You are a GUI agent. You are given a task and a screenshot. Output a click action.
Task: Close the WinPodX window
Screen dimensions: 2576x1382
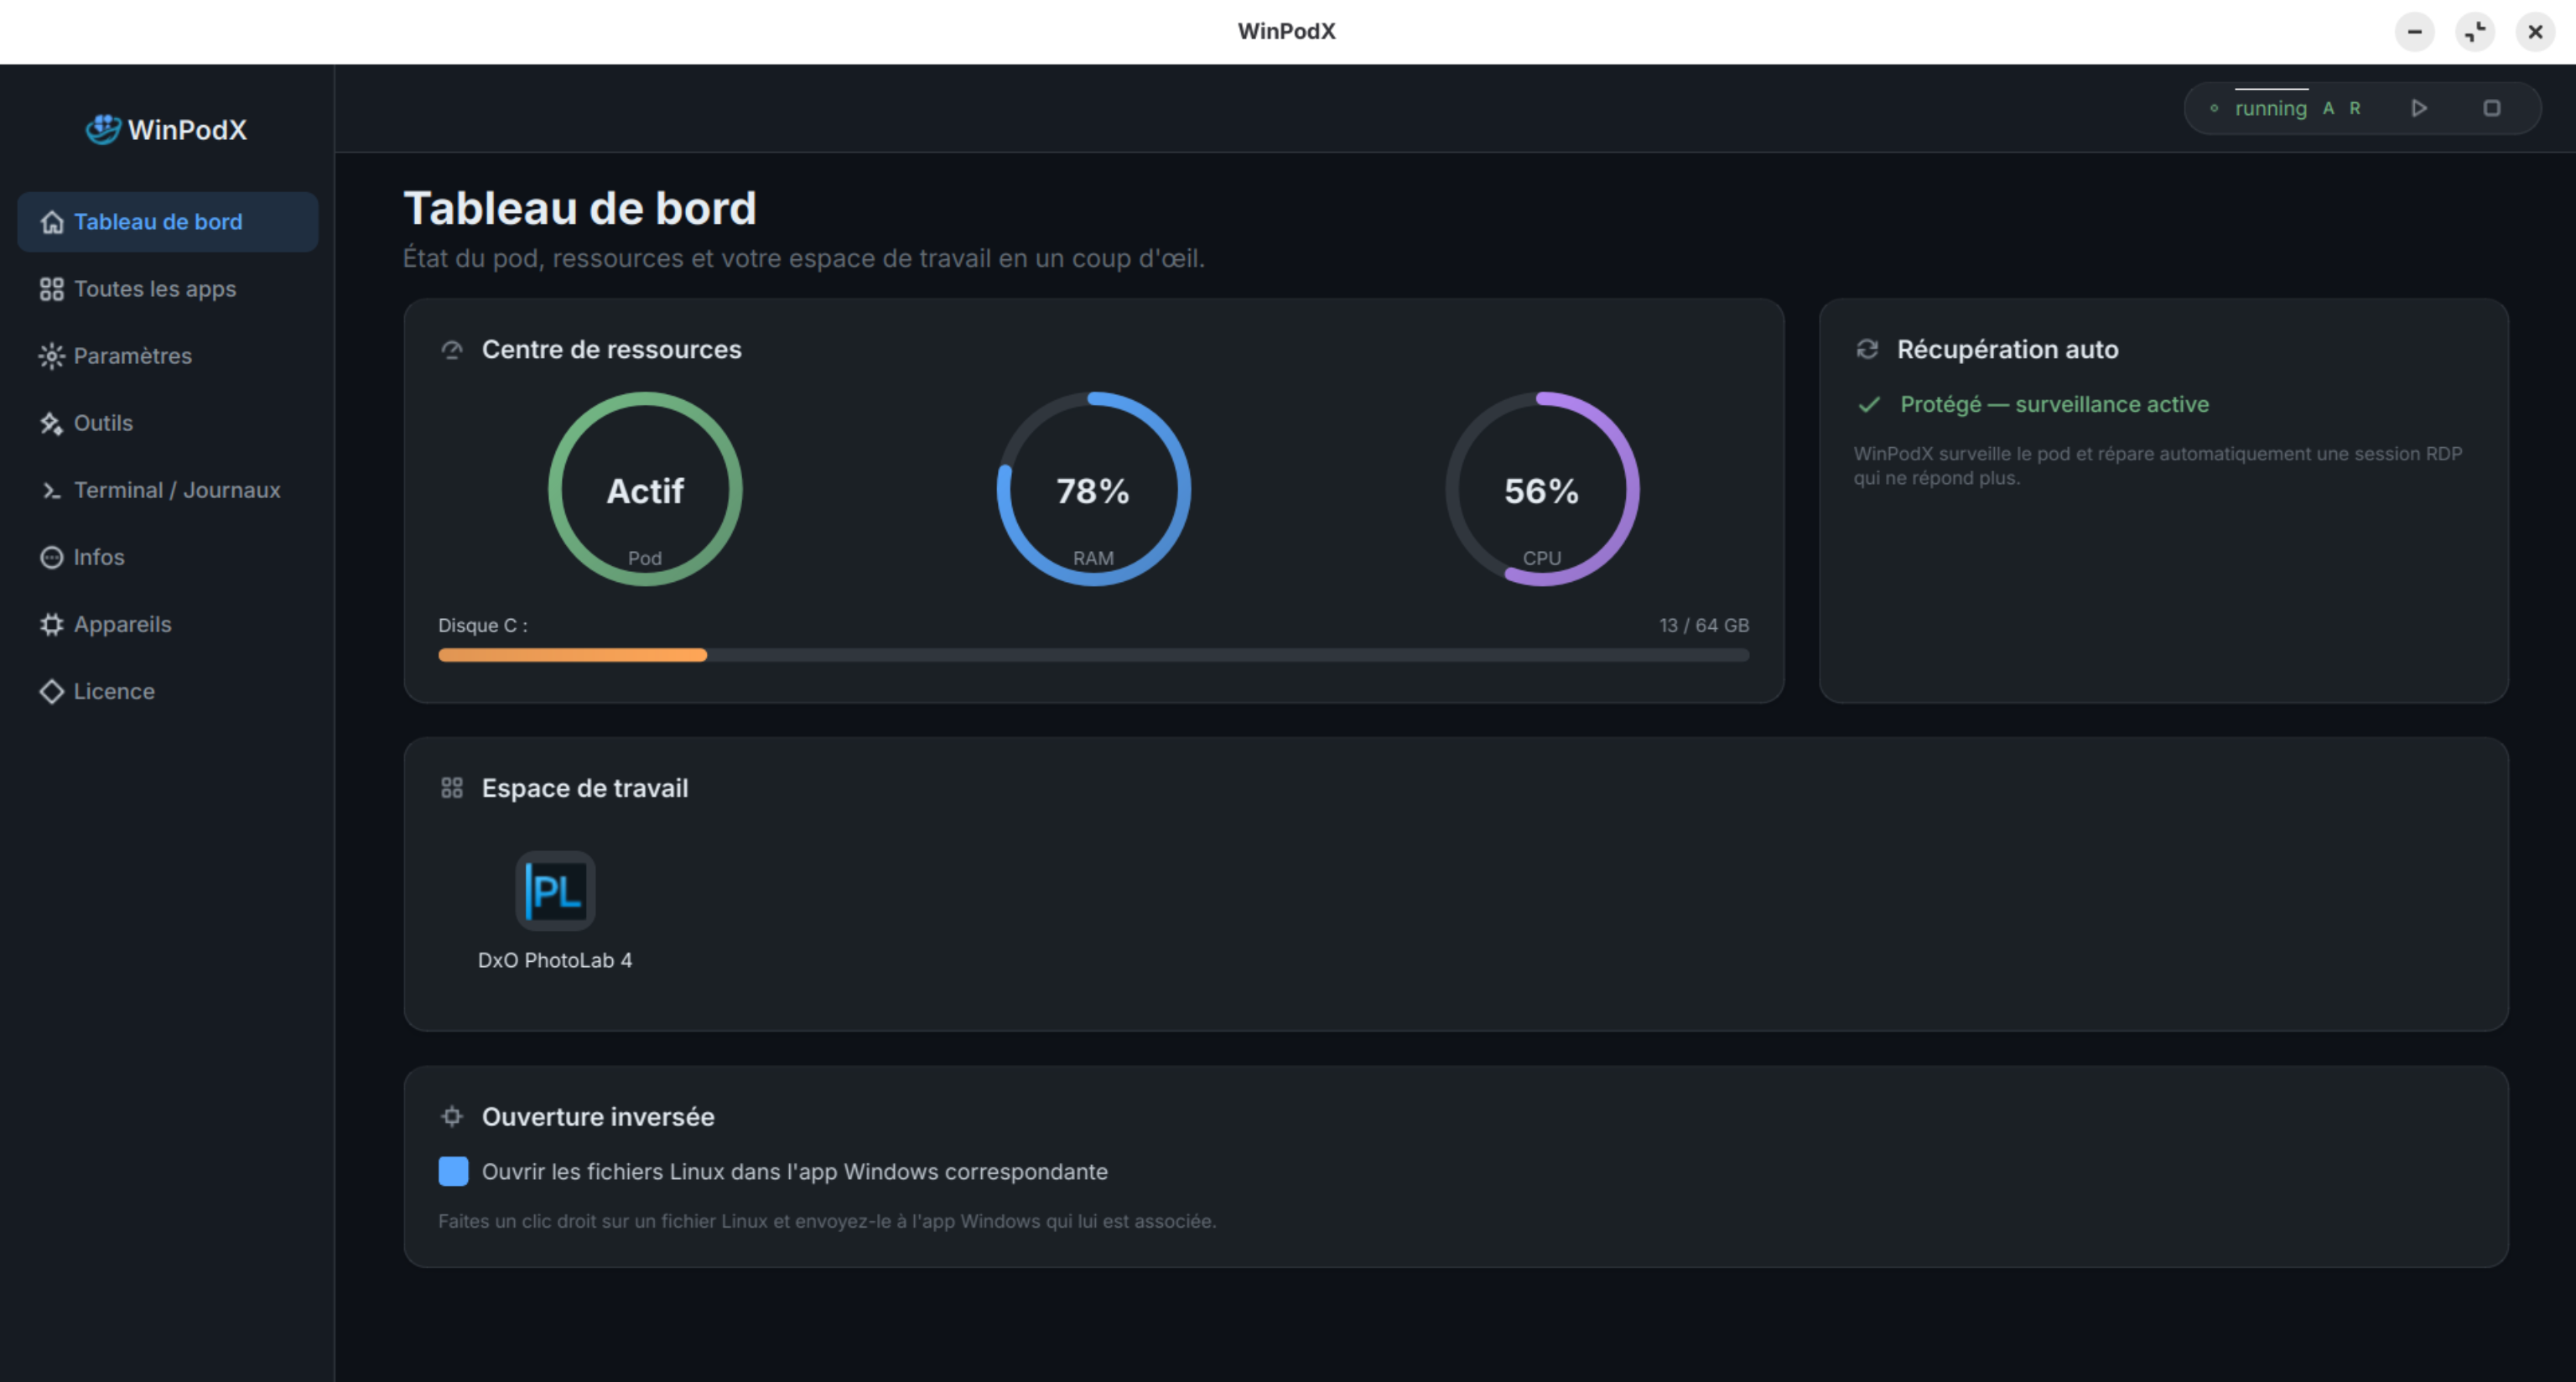(x=2535, y=32)
